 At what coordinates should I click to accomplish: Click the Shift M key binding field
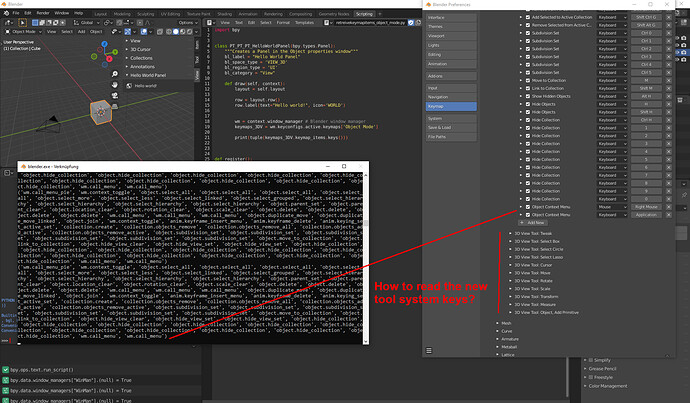click(x=646, y=88)
